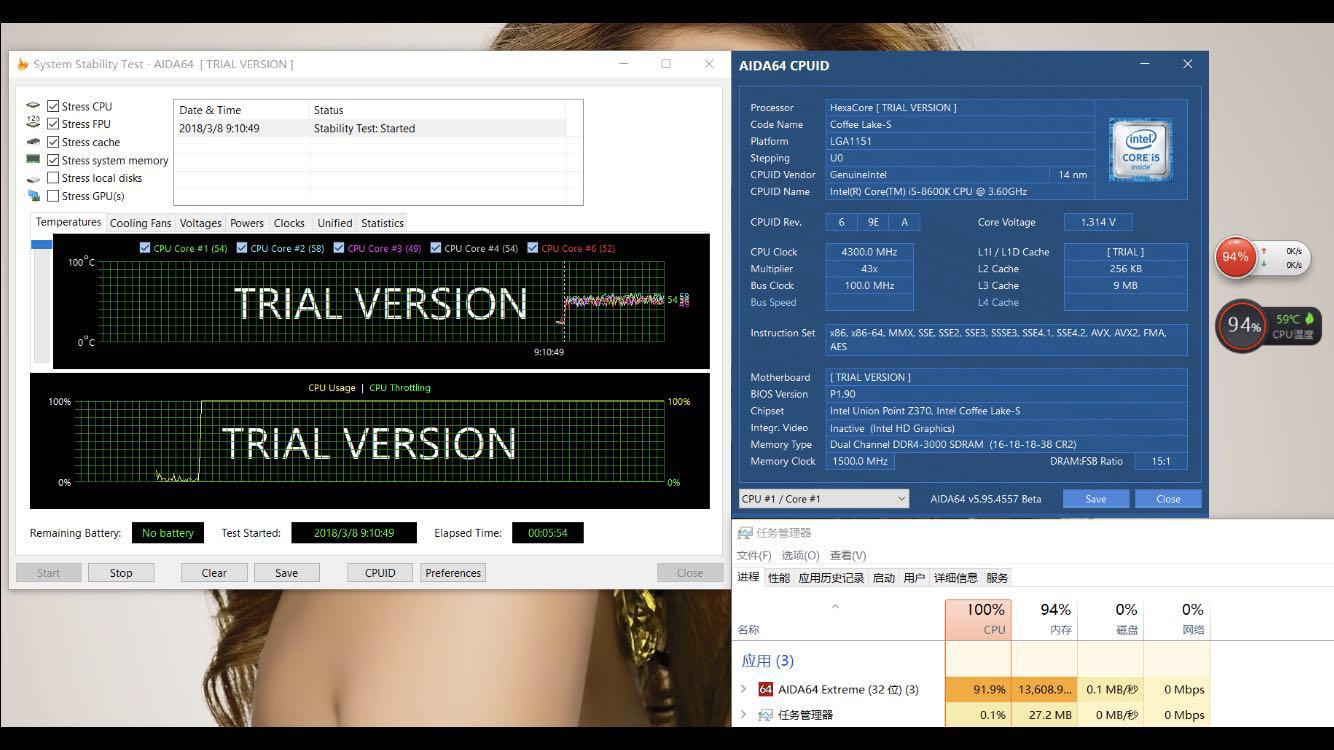The width and height of the screenshot is (1334, 750).
Task: Open the 服务 tab in Task Manager
Action: pyautogui.click(x=997, y=578)
